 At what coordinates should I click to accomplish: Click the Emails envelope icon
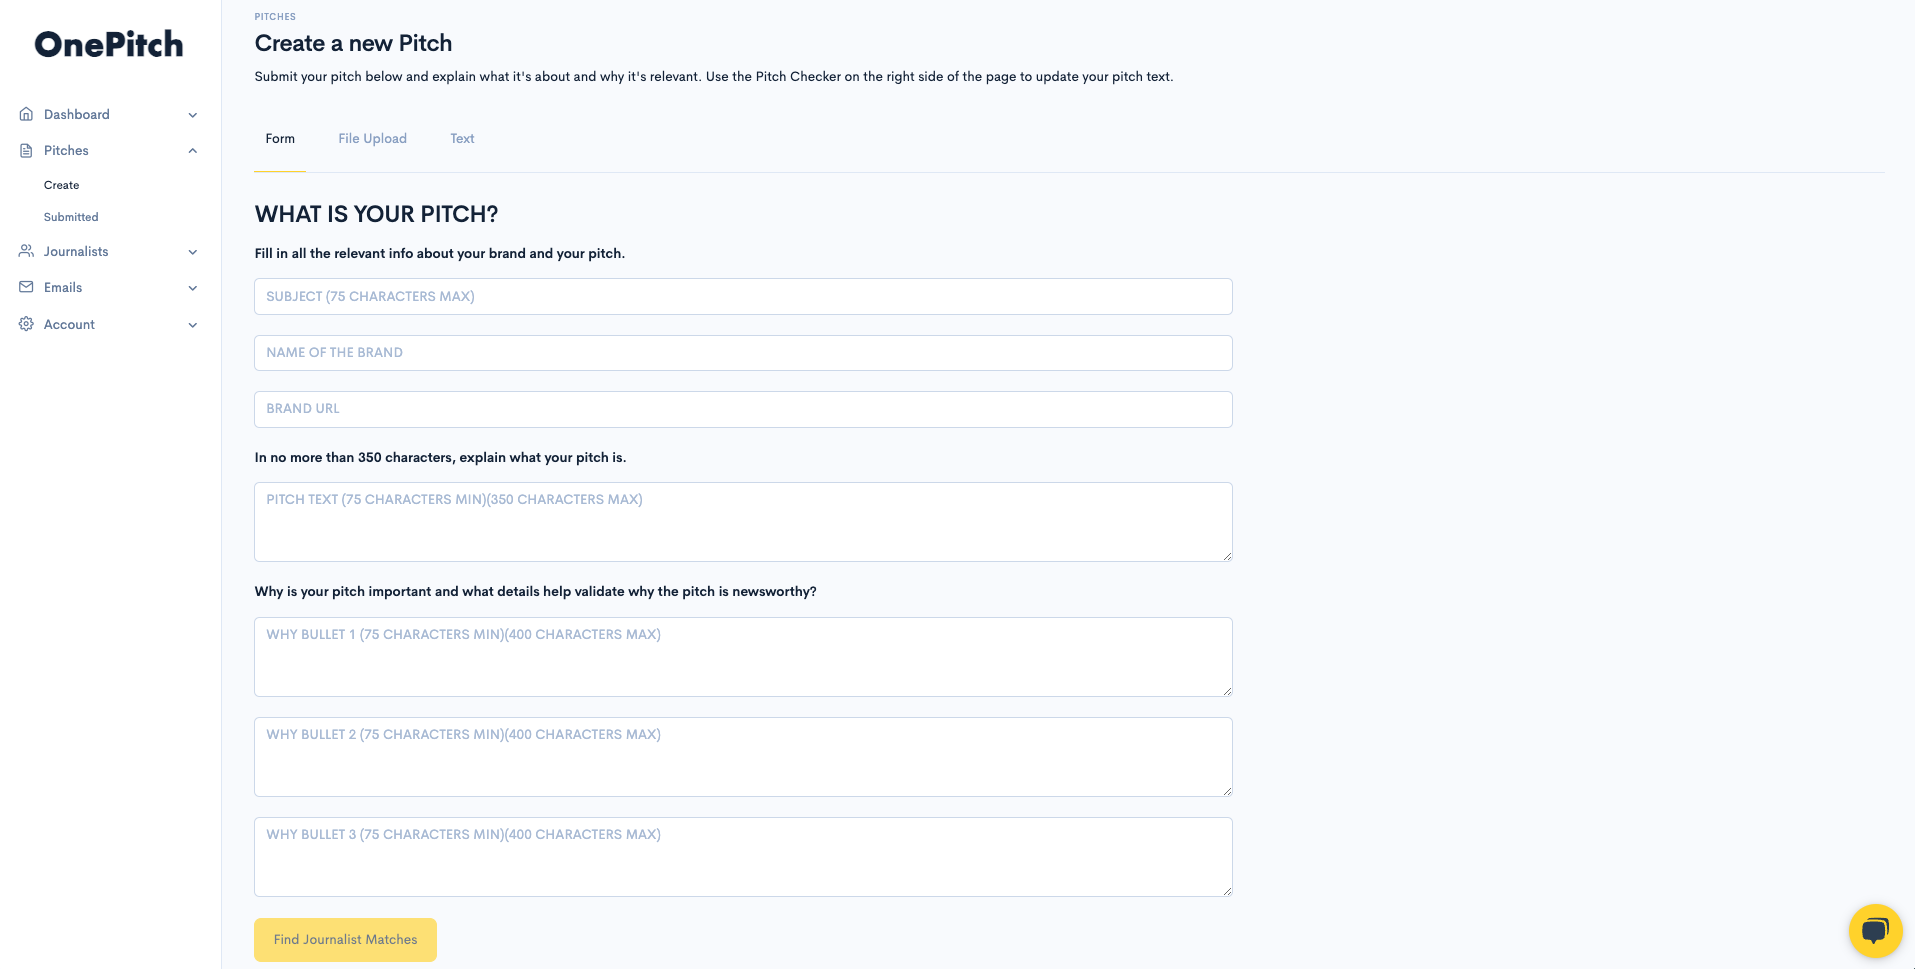[x=26, y=287]
